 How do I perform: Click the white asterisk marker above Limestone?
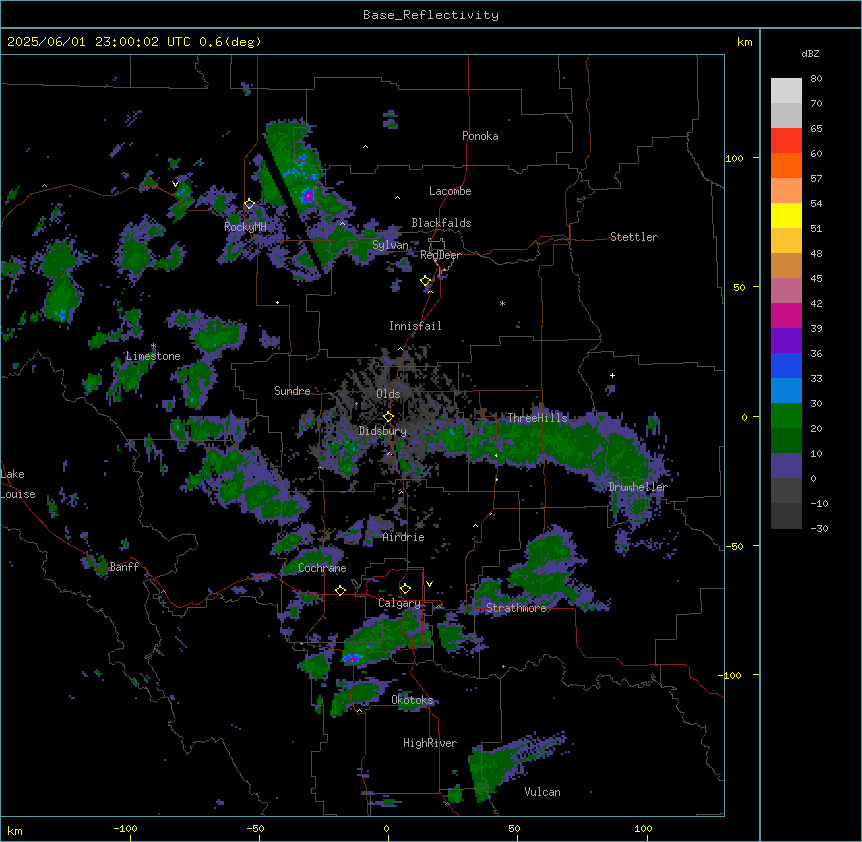(153, 346)
